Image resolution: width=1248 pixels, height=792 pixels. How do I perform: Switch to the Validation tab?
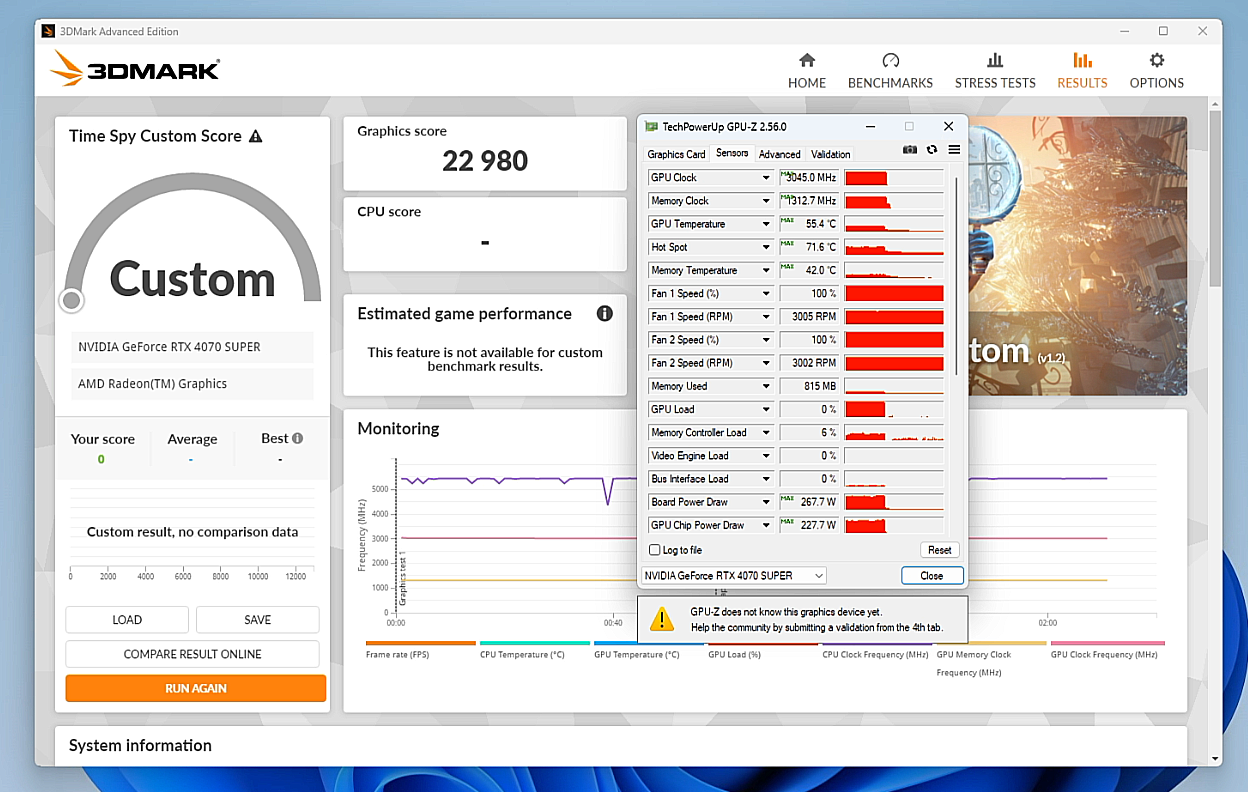click(x=830, y=154)
